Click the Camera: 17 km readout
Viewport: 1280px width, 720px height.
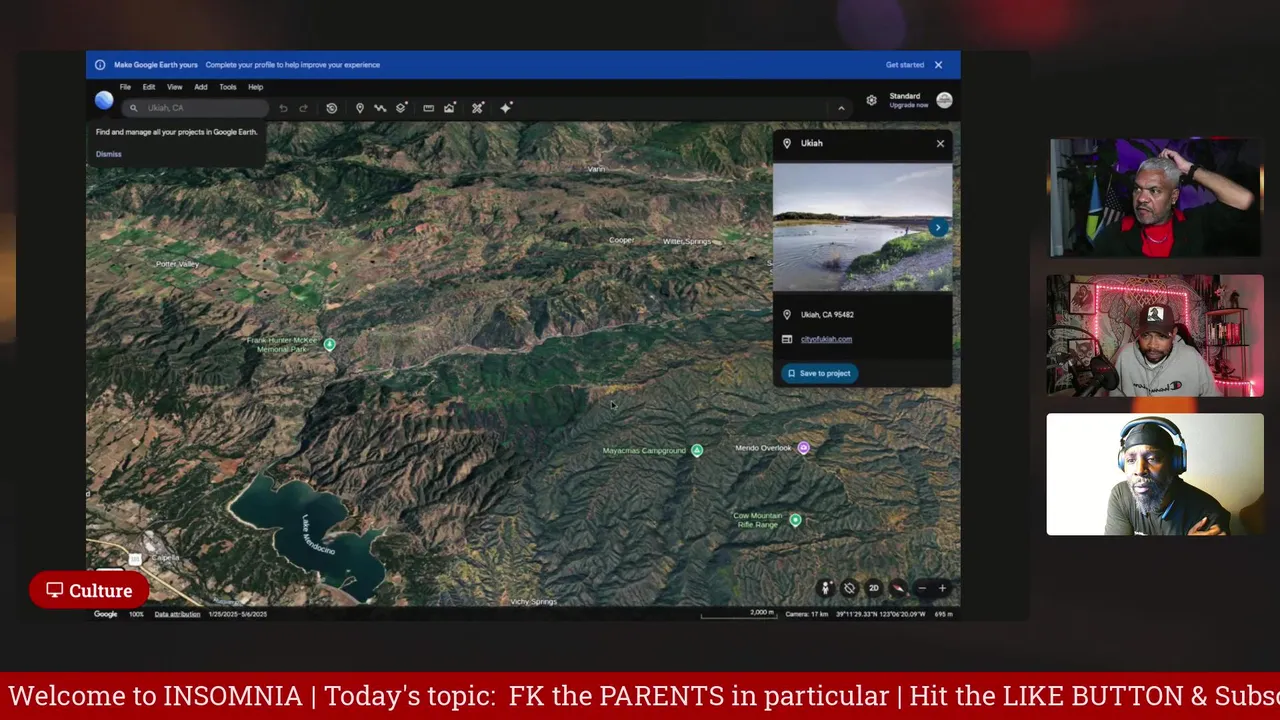pyautogui.click(x=806, y=614)
